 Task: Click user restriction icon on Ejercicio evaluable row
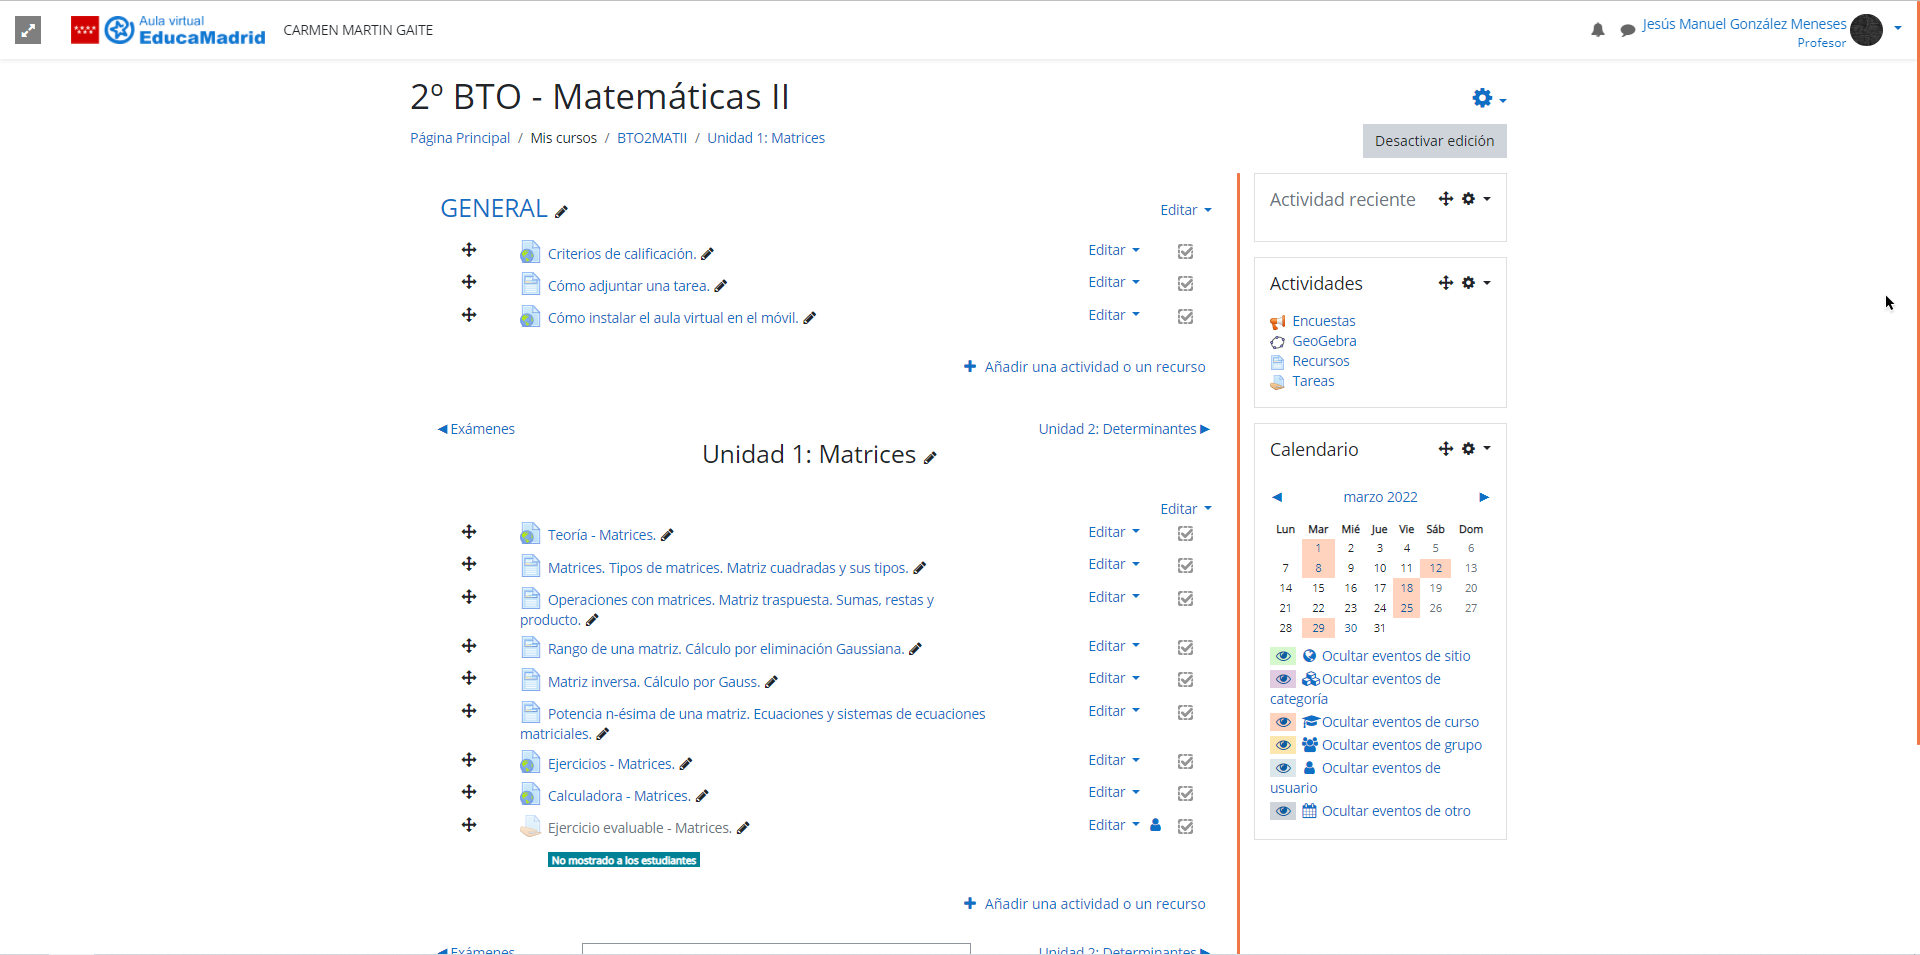coord(1155,825)
